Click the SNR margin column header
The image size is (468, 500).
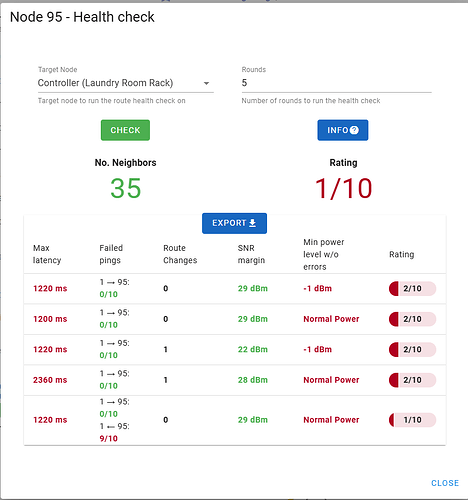coord(251,254)
